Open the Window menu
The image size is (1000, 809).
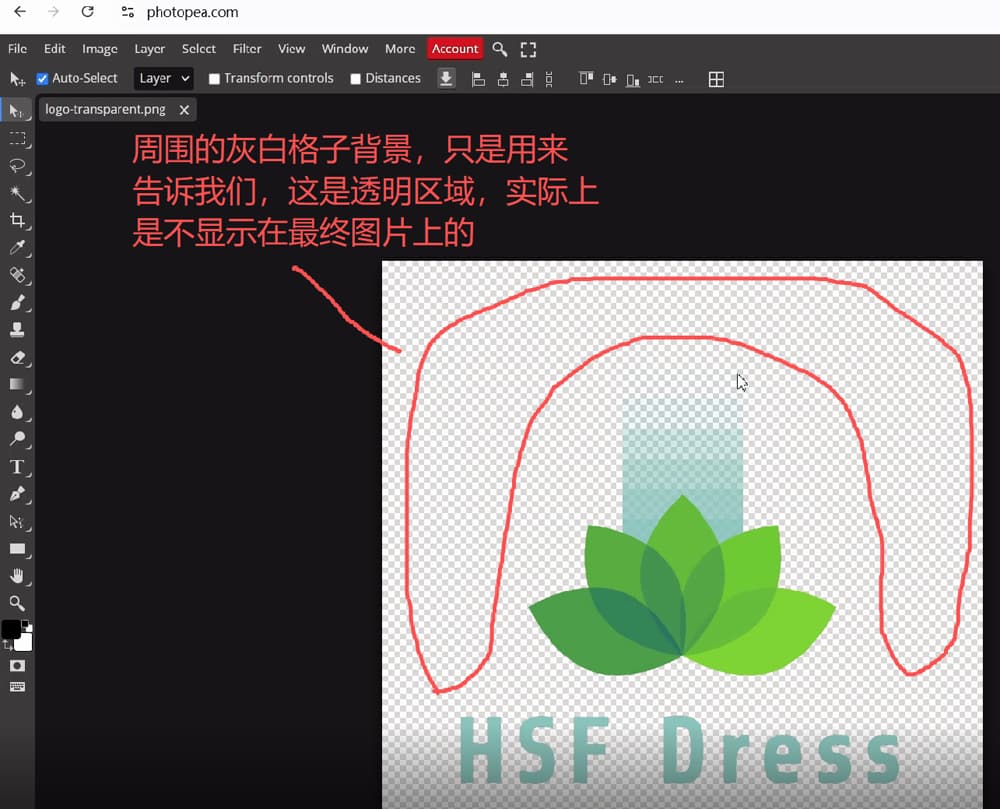[344, 49]
